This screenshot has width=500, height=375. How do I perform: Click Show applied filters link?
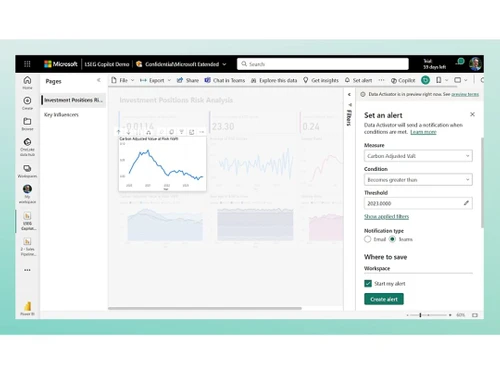[x=386, y=217]
